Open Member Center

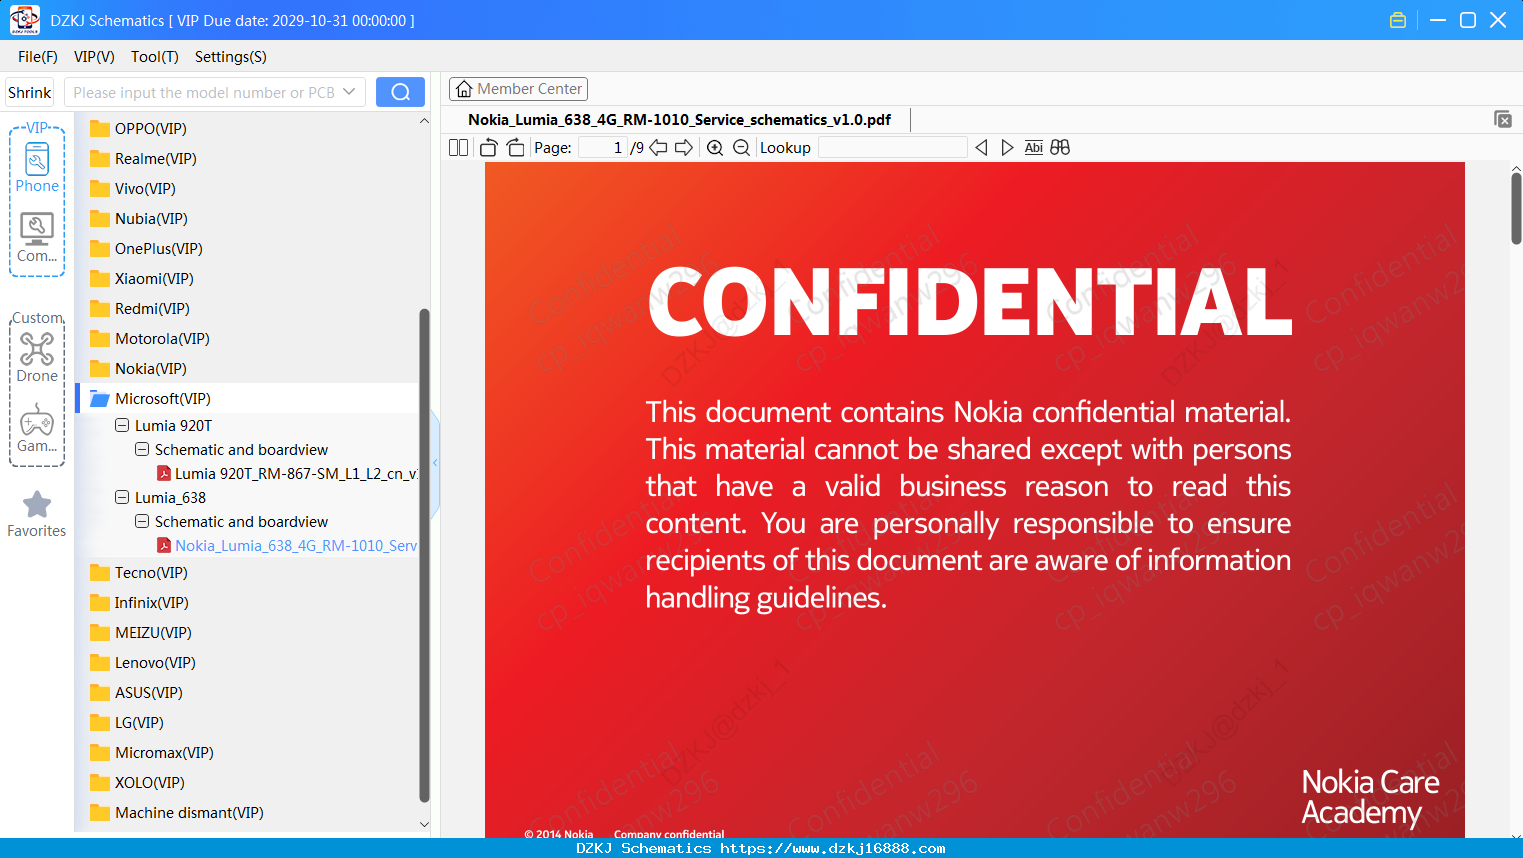coord(519,89)
